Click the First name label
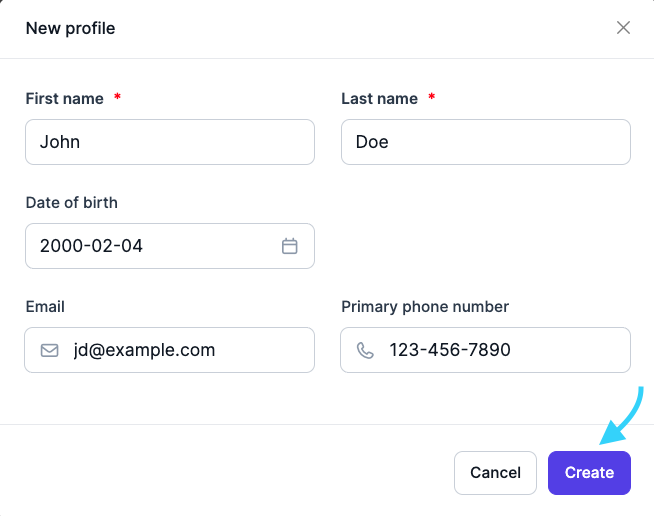 pyautogui.click(x=64, y=98)
